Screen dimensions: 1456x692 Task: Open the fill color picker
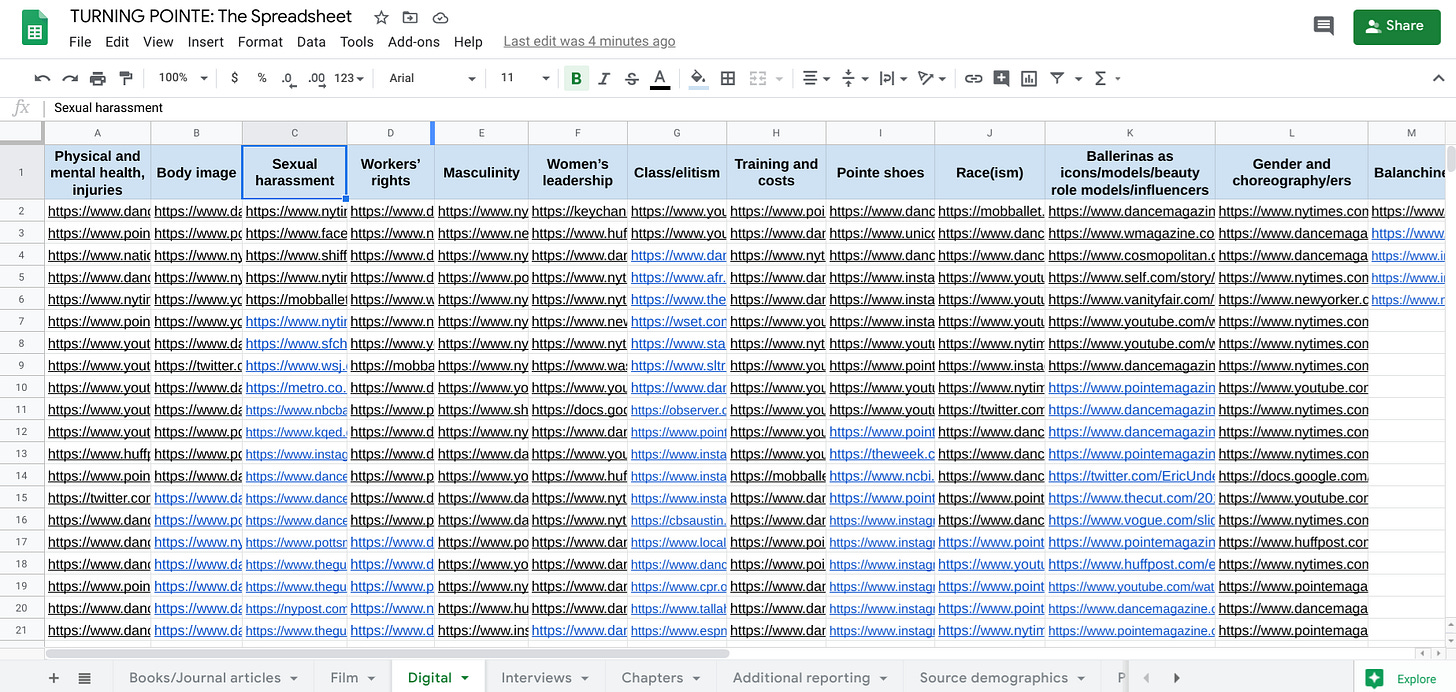click(x=698, y=78)
